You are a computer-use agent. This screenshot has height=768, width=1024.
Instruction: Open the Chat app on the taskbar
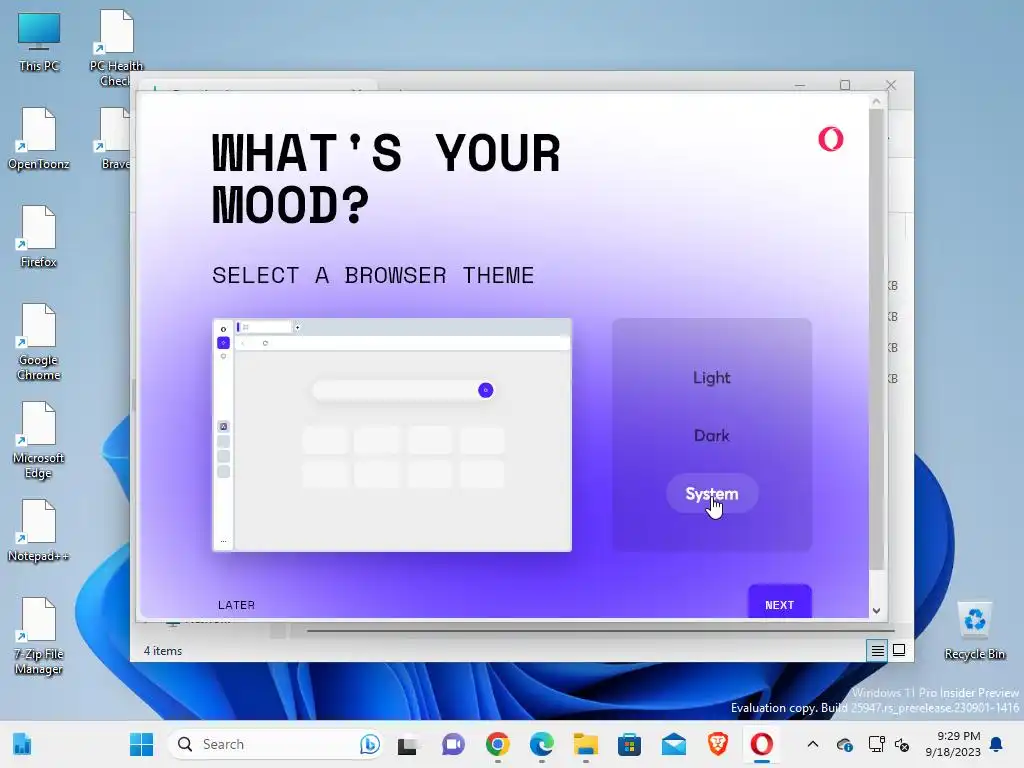coord(453,744)
